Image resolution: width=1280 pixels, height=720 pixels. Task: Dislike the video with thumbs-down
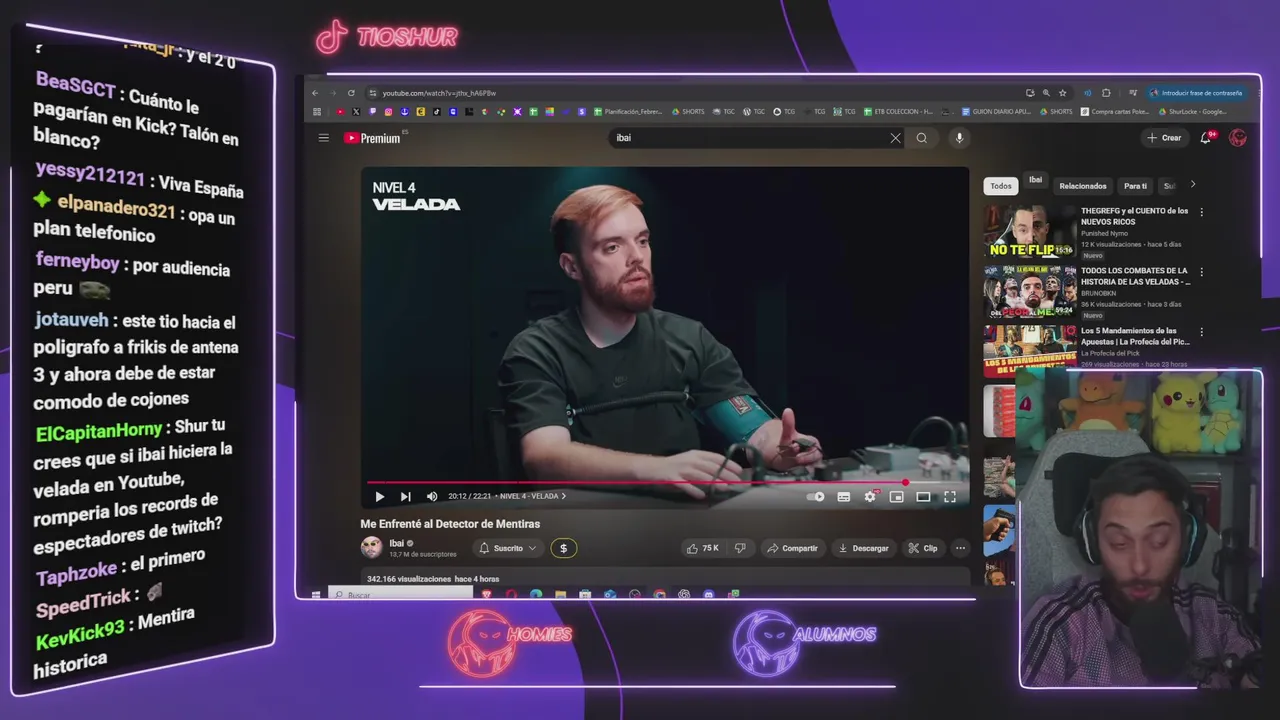(740, 548)
